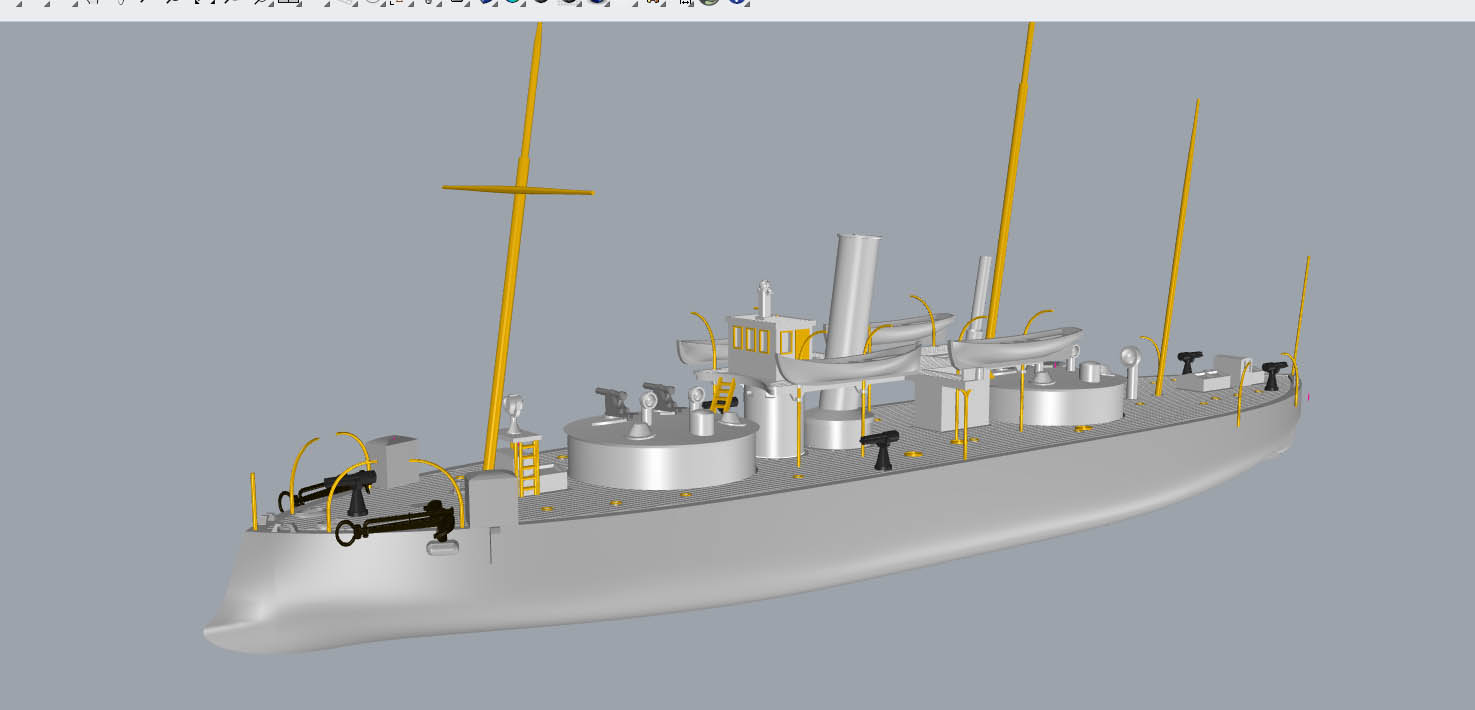Screen dimensions: 1475x710
Task: Click the teal sphere Shade toolbar icon
Action: point(513,2)
